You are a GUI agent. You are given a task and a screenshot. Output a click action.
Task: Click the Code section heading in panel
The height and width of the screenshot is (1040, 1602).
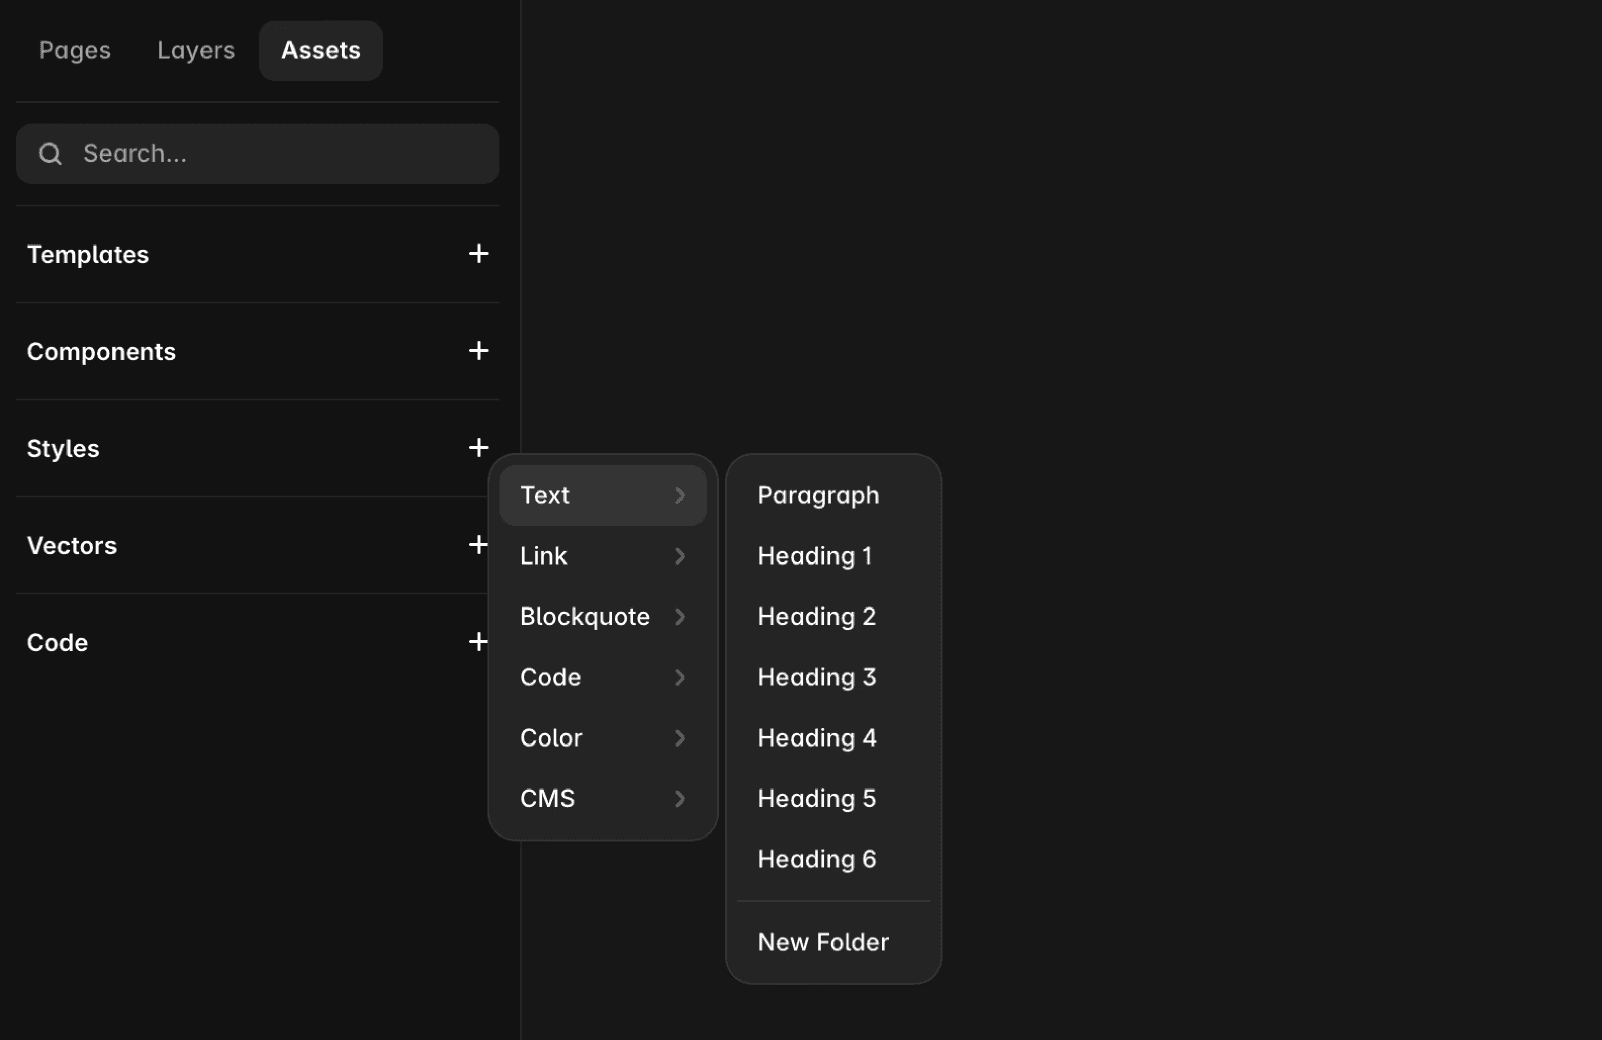point(58,643)
